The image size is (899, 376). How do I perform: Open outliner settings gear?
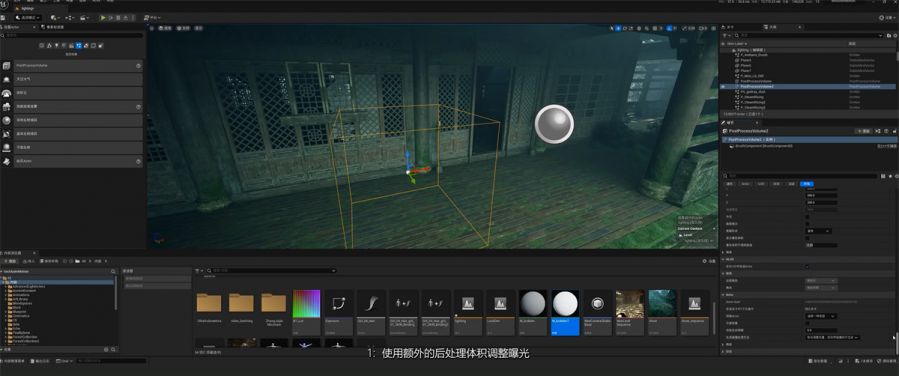[x=896, y=36]
